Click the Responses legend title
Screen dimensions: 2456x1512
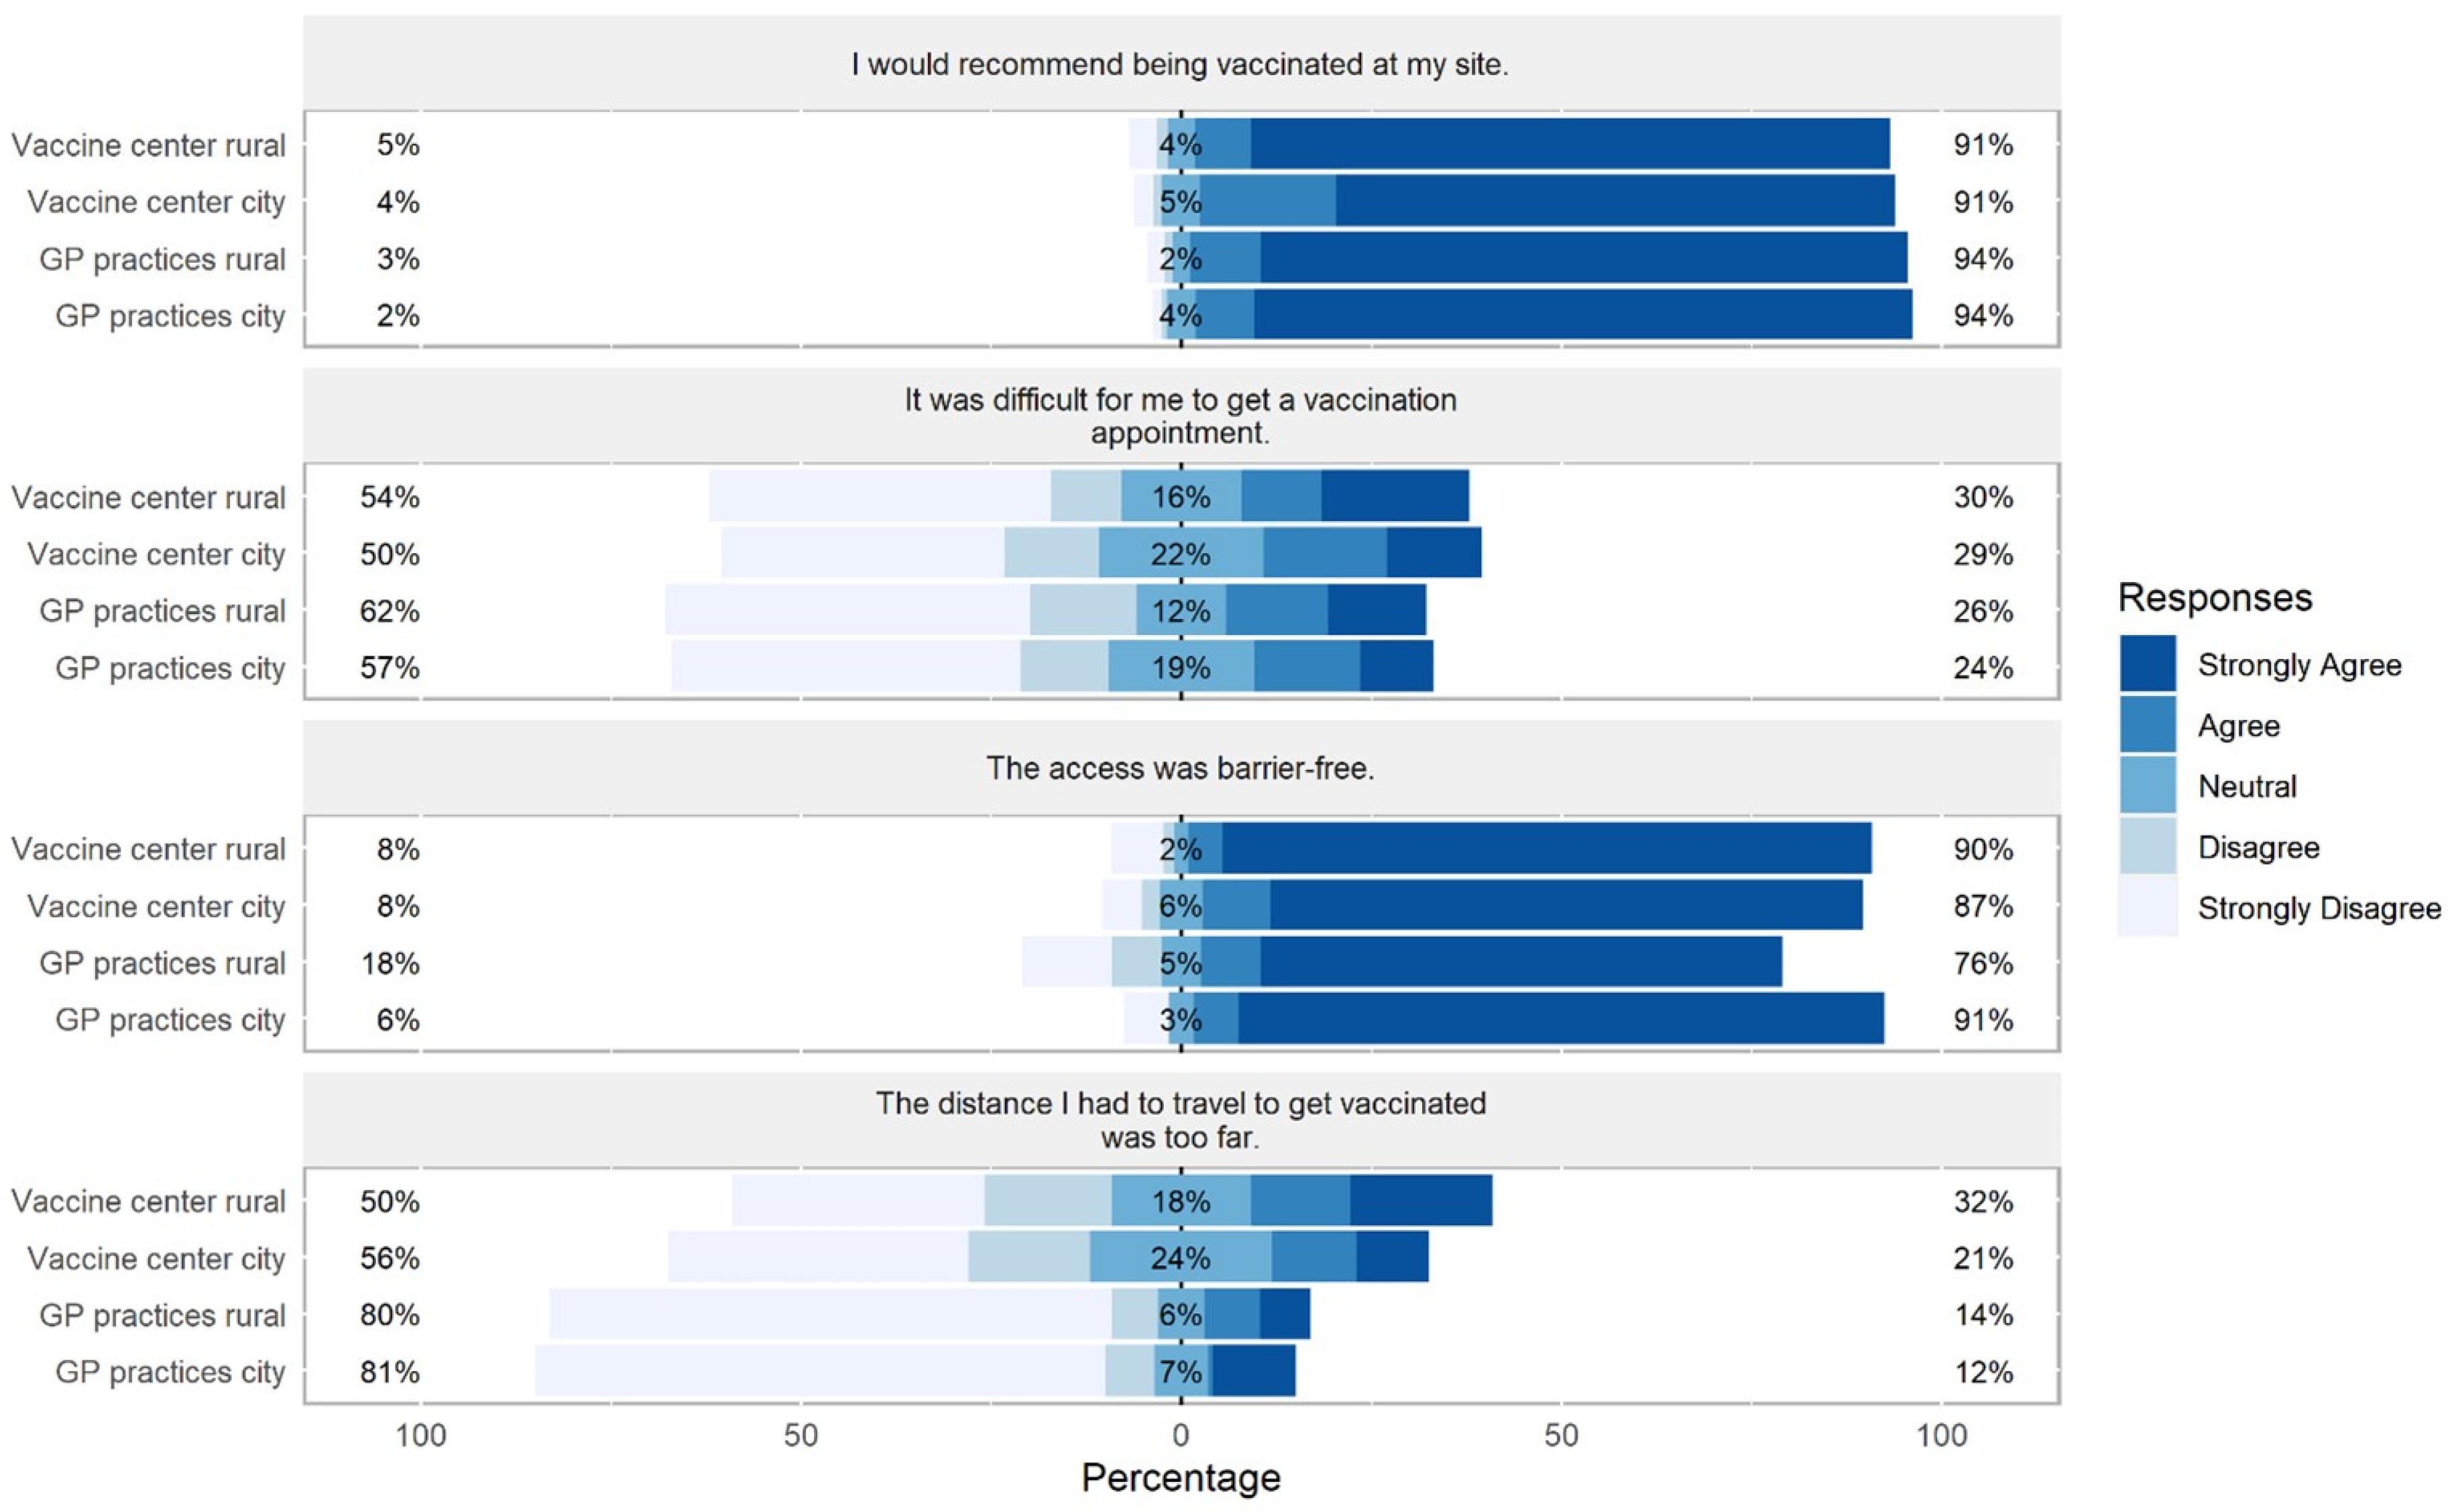(x=2215, y=598)
